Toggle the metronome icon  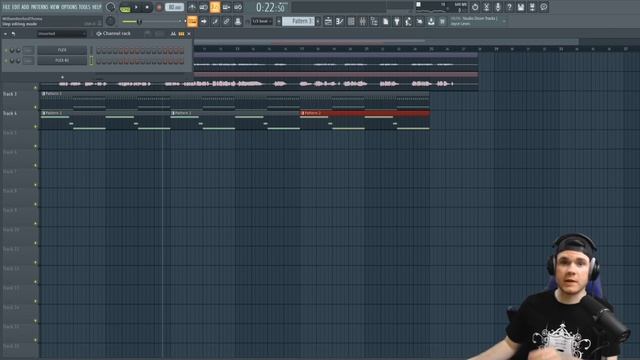(x=192, y=7)
